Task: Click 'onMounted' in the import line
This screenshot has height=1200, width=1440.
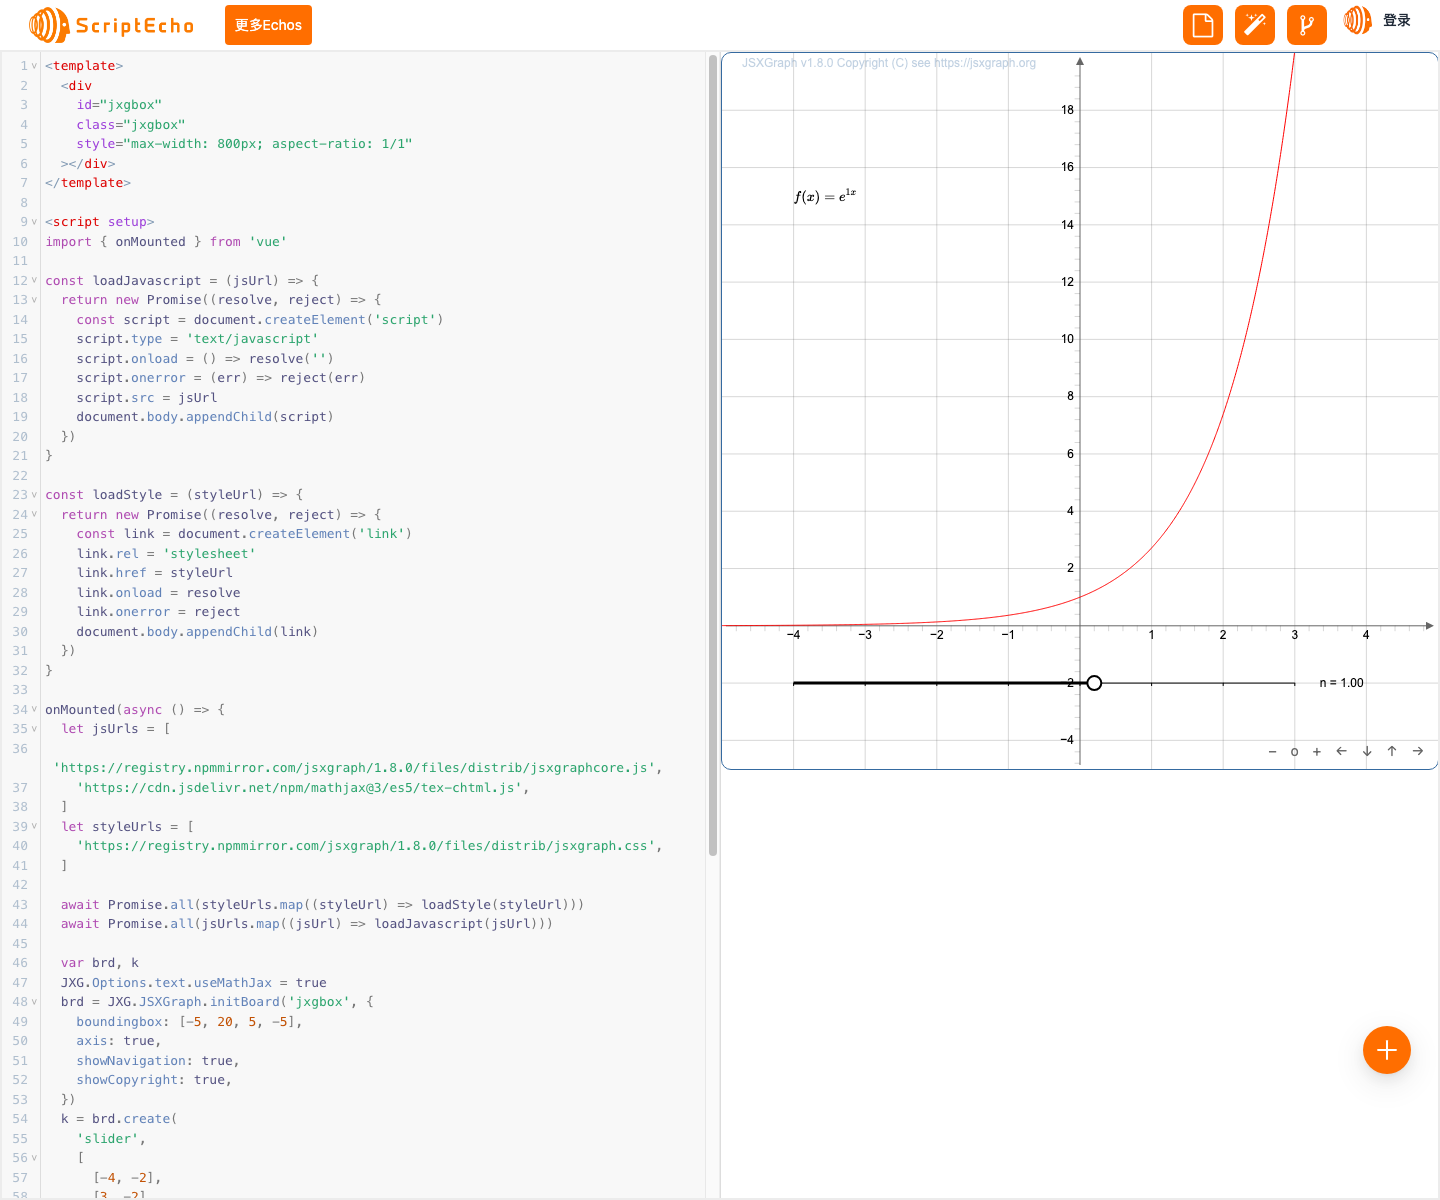Action: 150,242
